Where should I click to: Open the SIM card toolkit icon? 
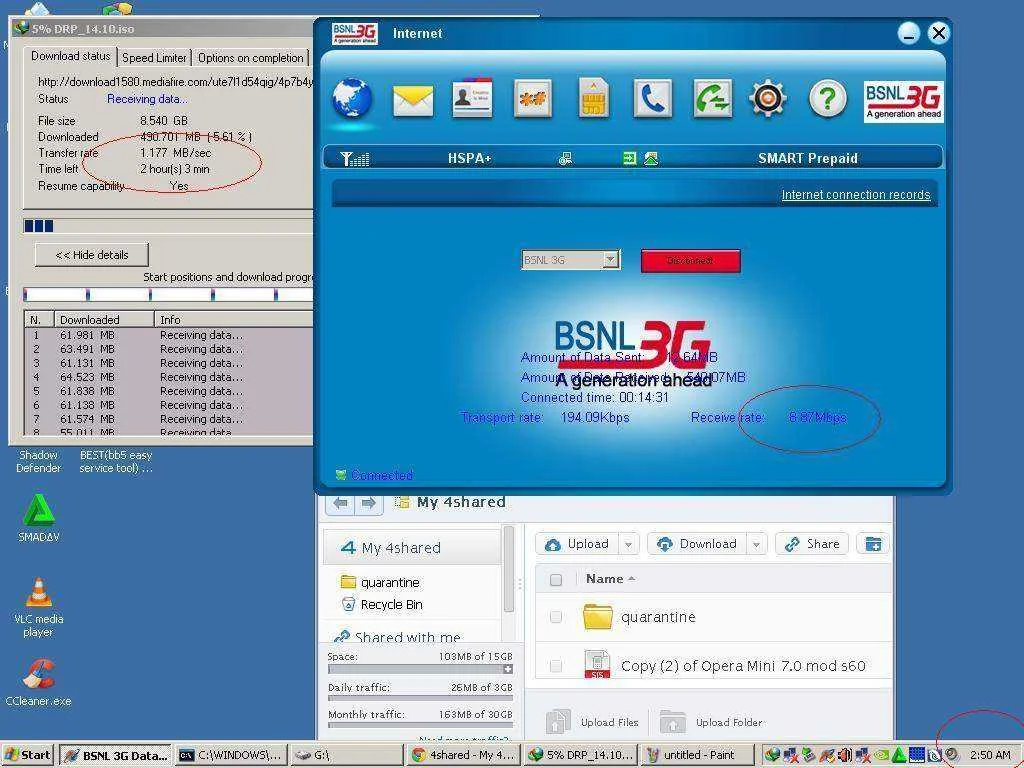coord(593,99)
